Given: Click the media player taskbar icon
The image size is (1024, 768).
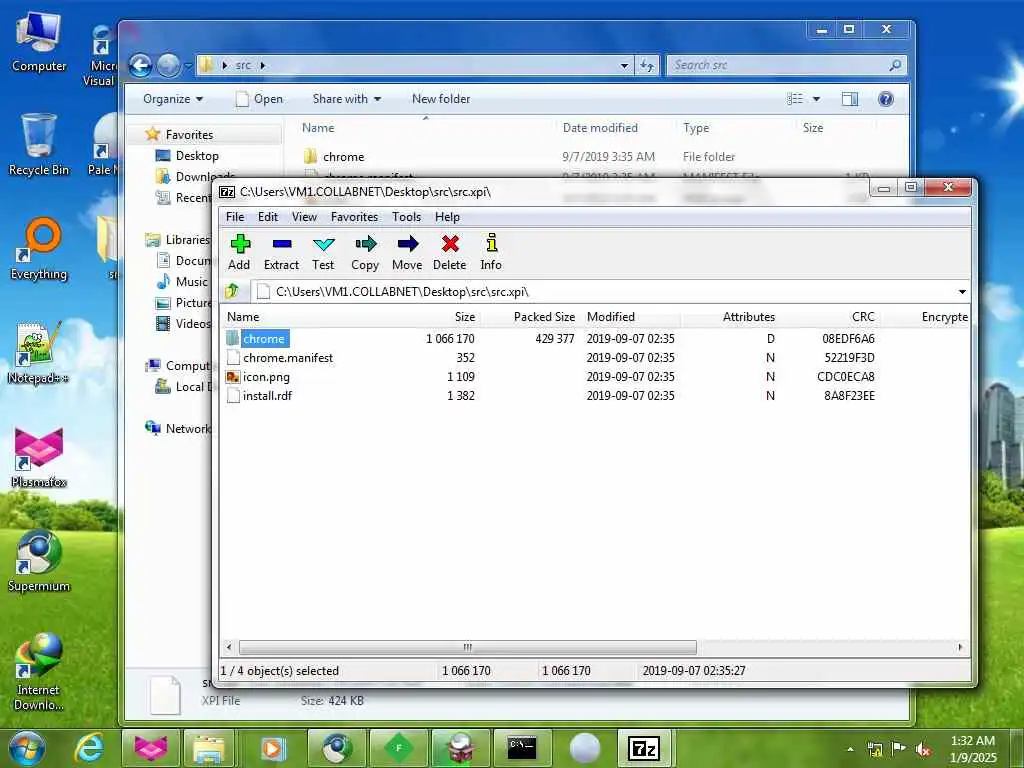Looking at the screenshot, I should pos(273,748).
